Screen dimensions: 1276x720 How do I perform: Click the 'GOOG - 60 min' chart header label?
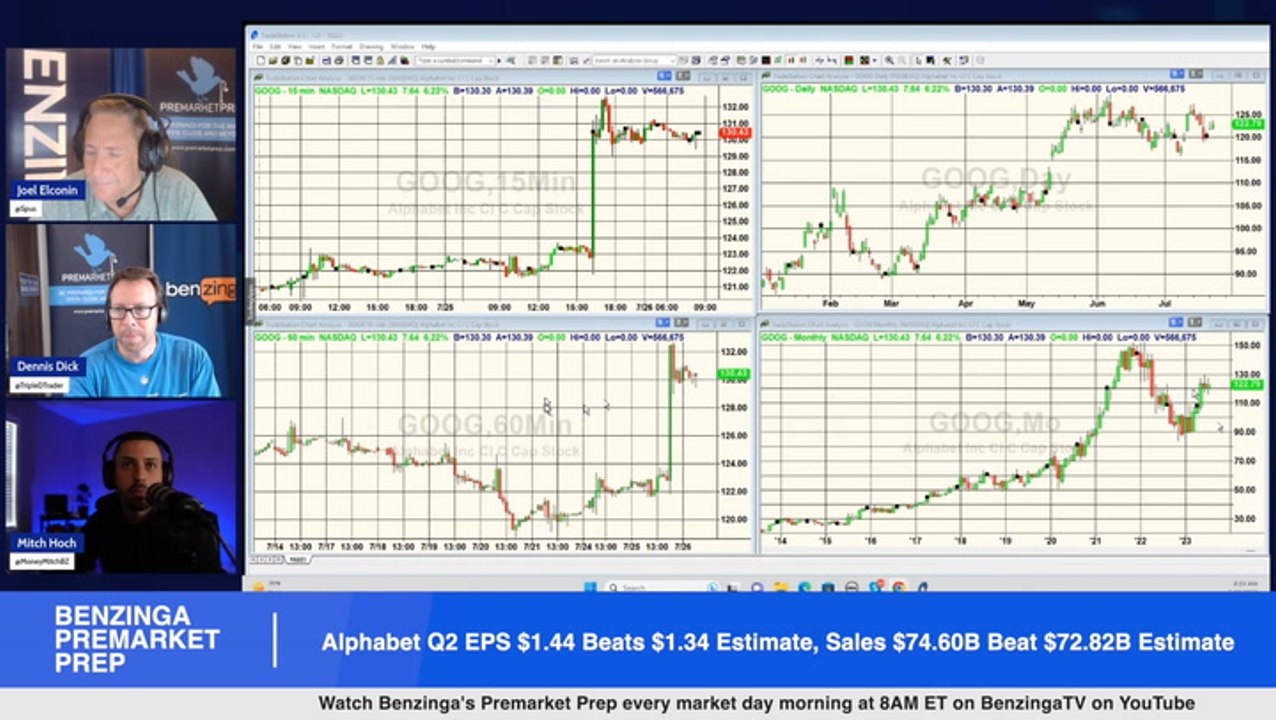[x=287, y=337]
